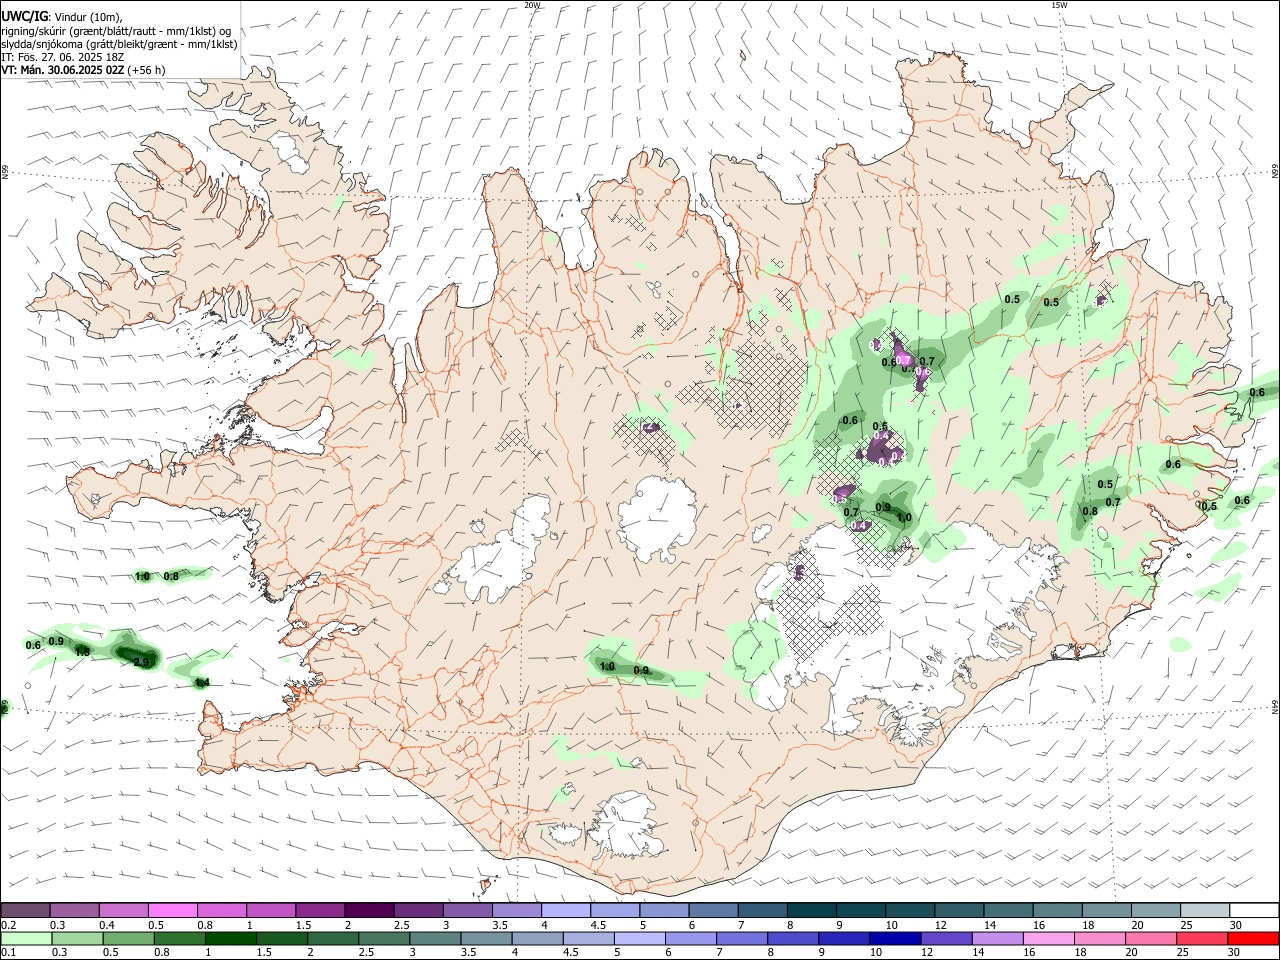Click the 'rigning/skúrir' legend description line

pos(116,30)
